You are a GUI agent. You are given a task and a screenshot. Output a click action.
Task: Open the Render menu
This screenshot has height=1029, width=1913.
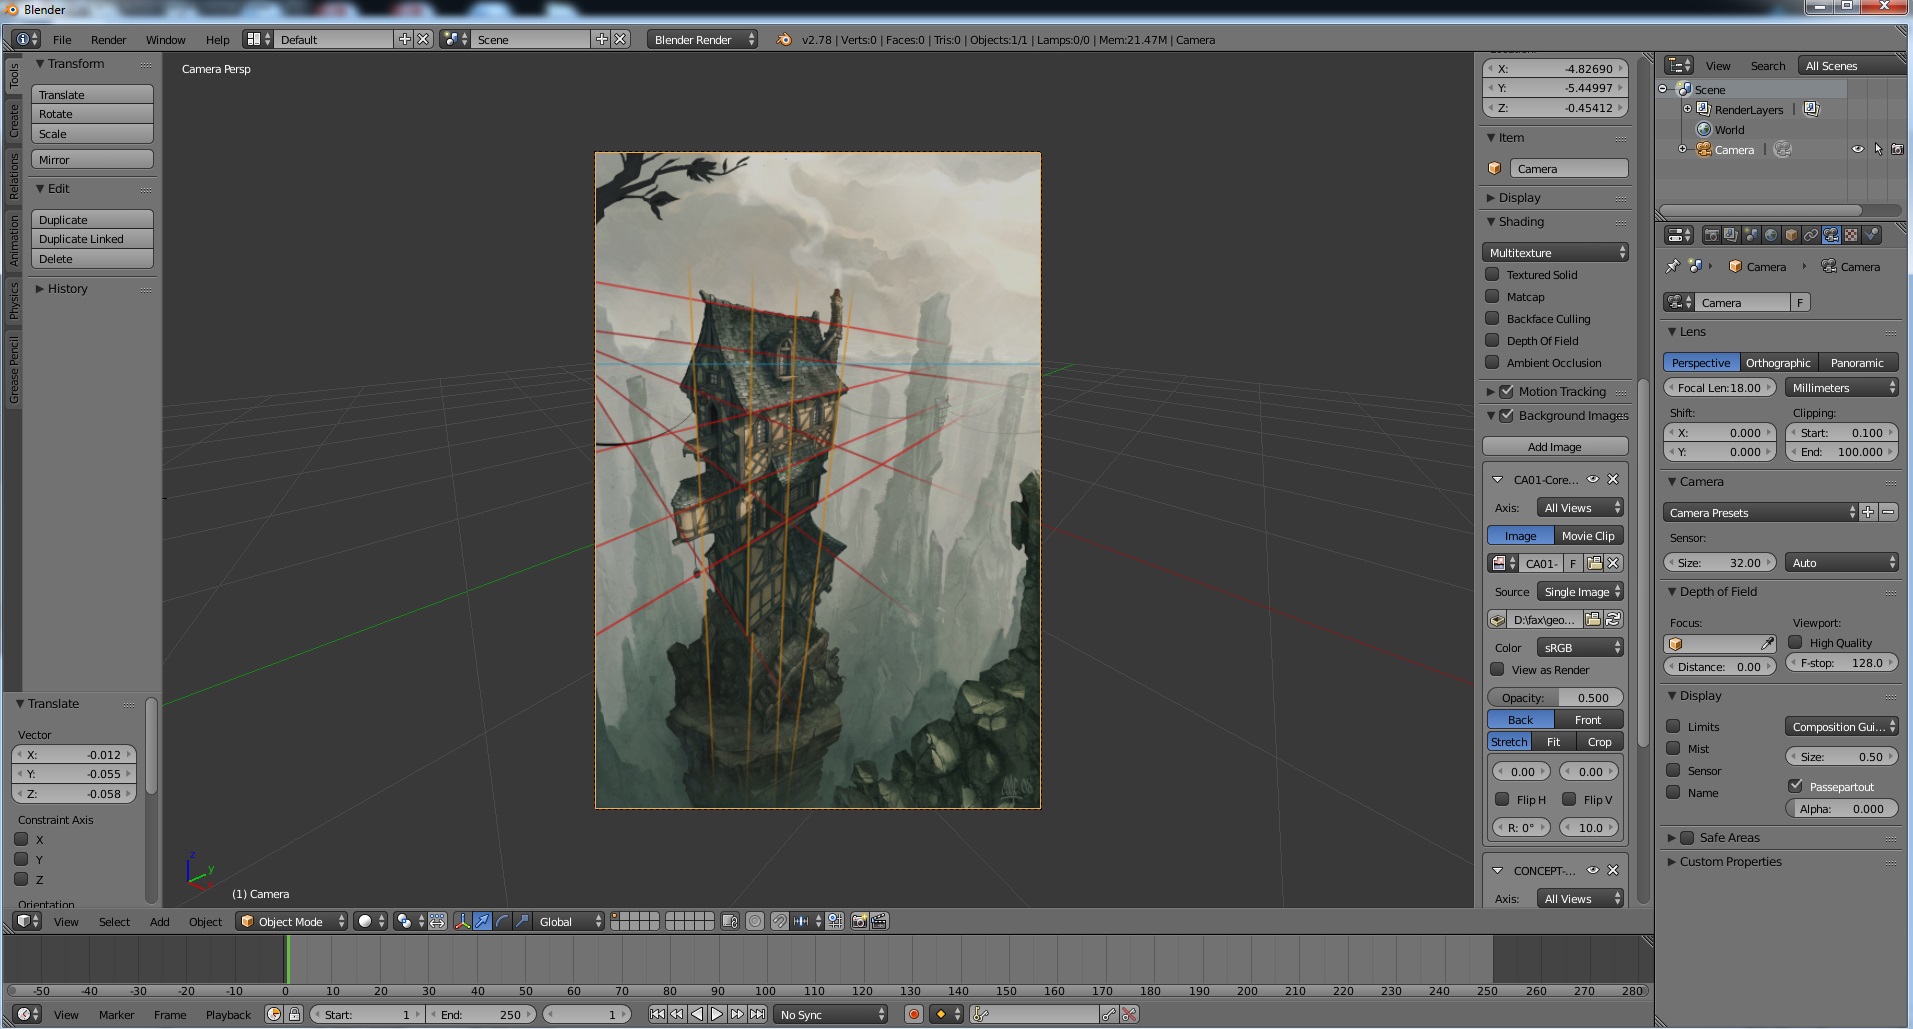coord(108,39)
